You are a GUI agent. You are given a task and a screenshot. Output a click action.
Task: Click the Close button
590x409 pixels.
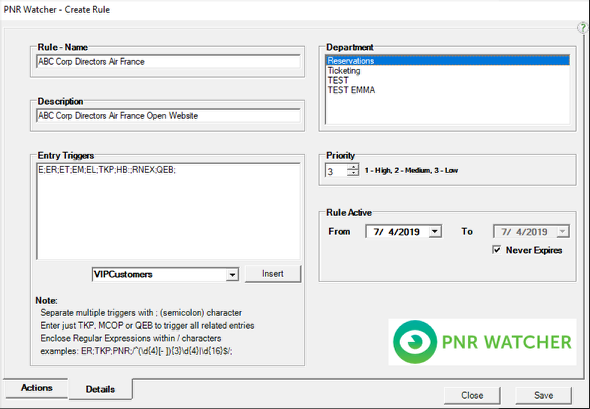pyautogui.click(x=472, y=395)
